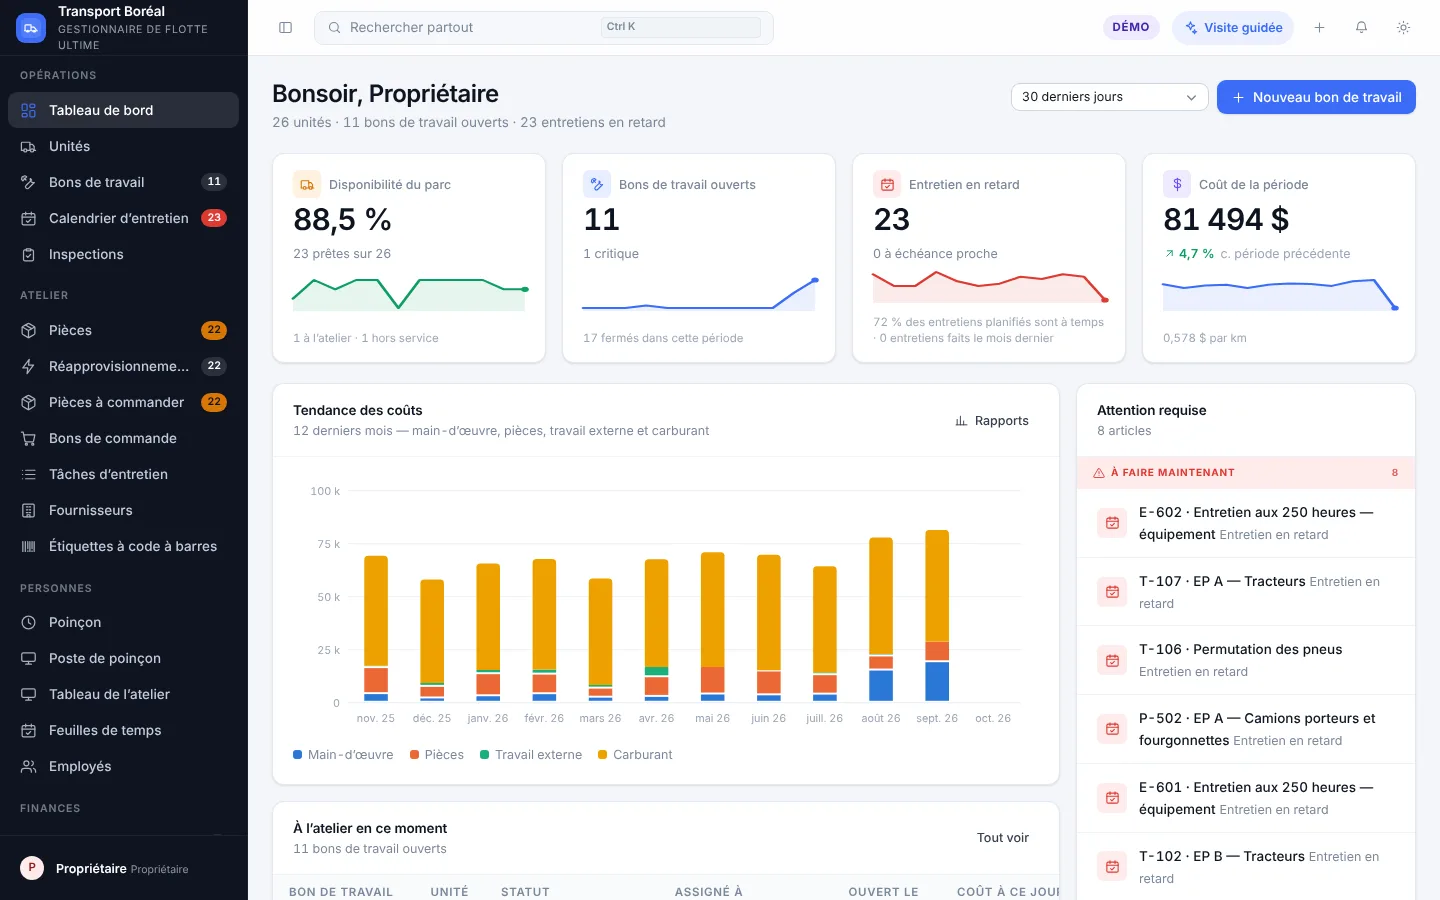The width and height of the screenshot is (1440, 900).
Task: Click the plus icon in top bar
Action: (1319, 28)
